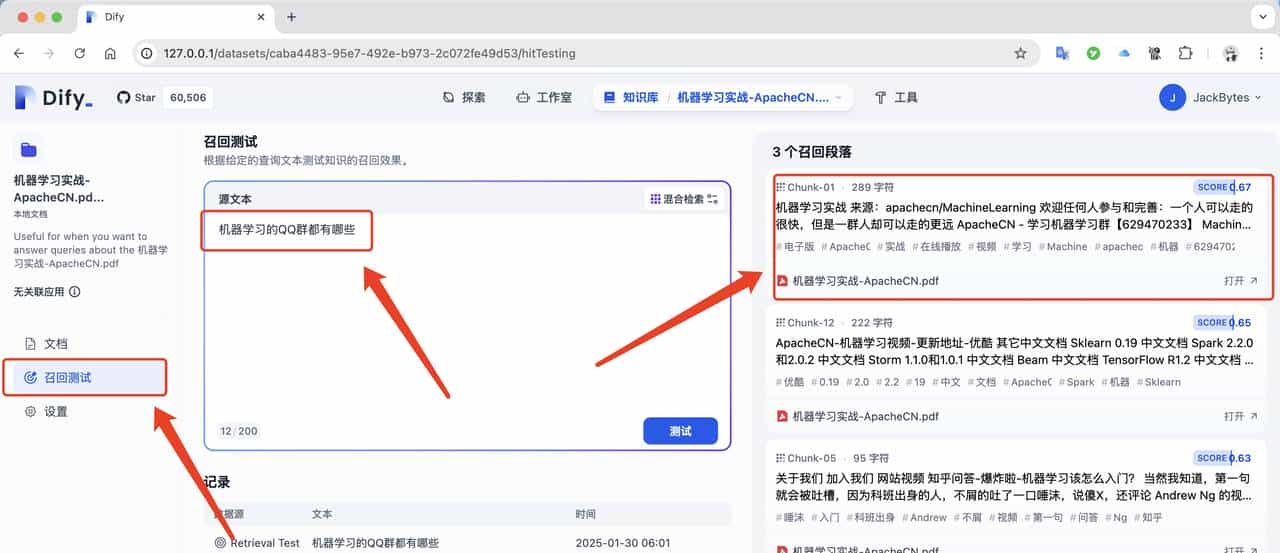Click the #TensorFlow-adjacent #Spark tag in Chunk-12

(1077, 382)
